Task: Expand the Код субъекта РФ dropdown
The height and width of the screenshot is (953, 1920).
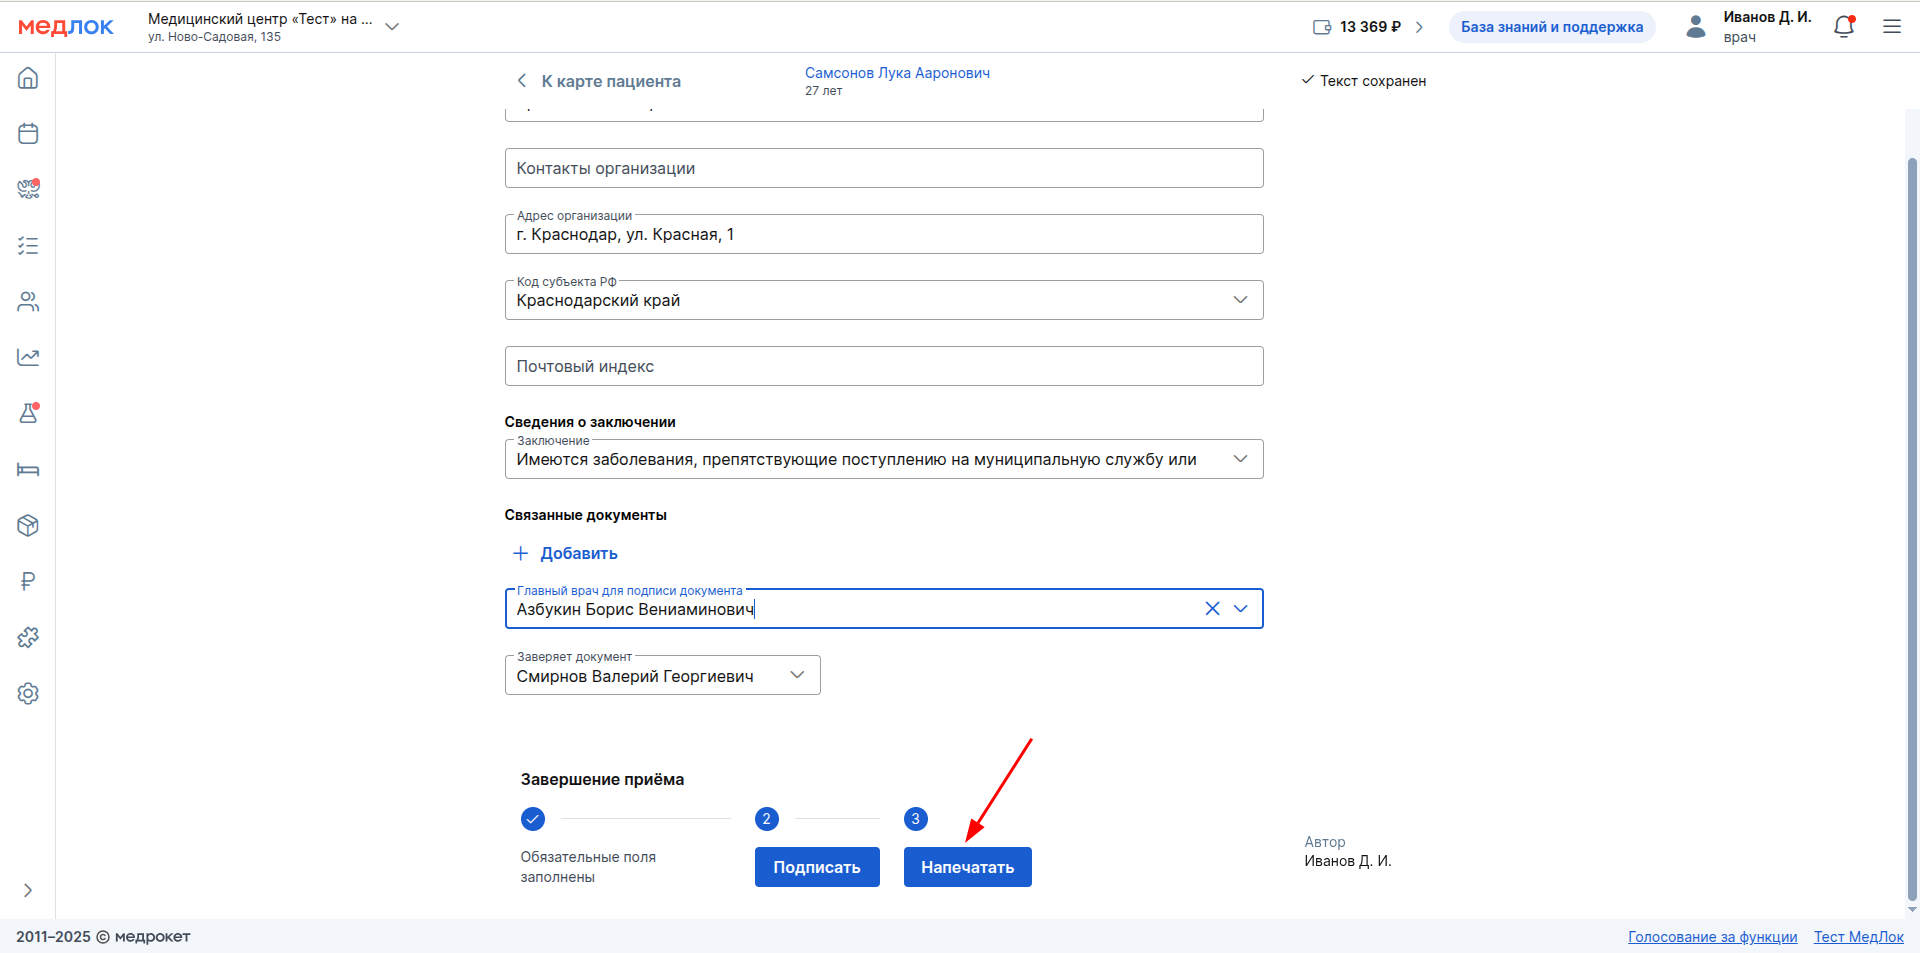Action: pyautogui.click(x=1240, y=300)
